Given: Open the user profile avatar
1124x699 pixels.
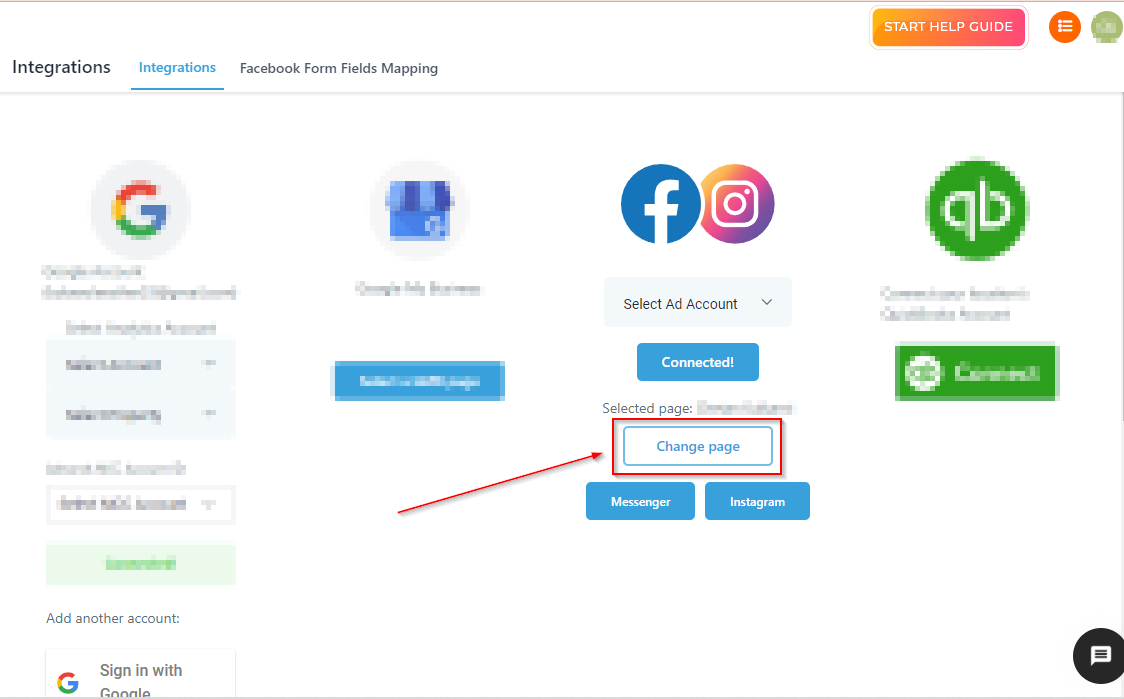Looking at the screenshot, I should (1106, 27).
